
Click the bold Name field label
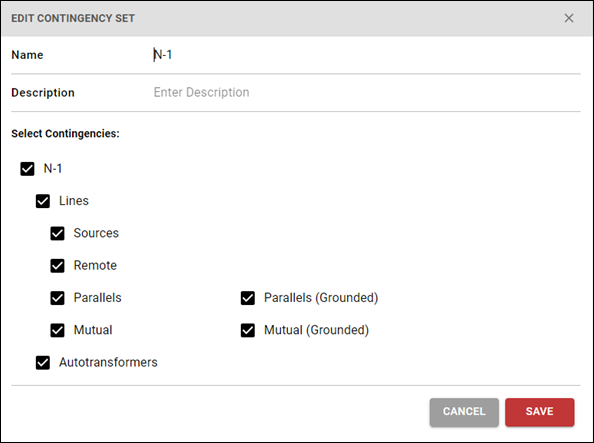[27, 55]
